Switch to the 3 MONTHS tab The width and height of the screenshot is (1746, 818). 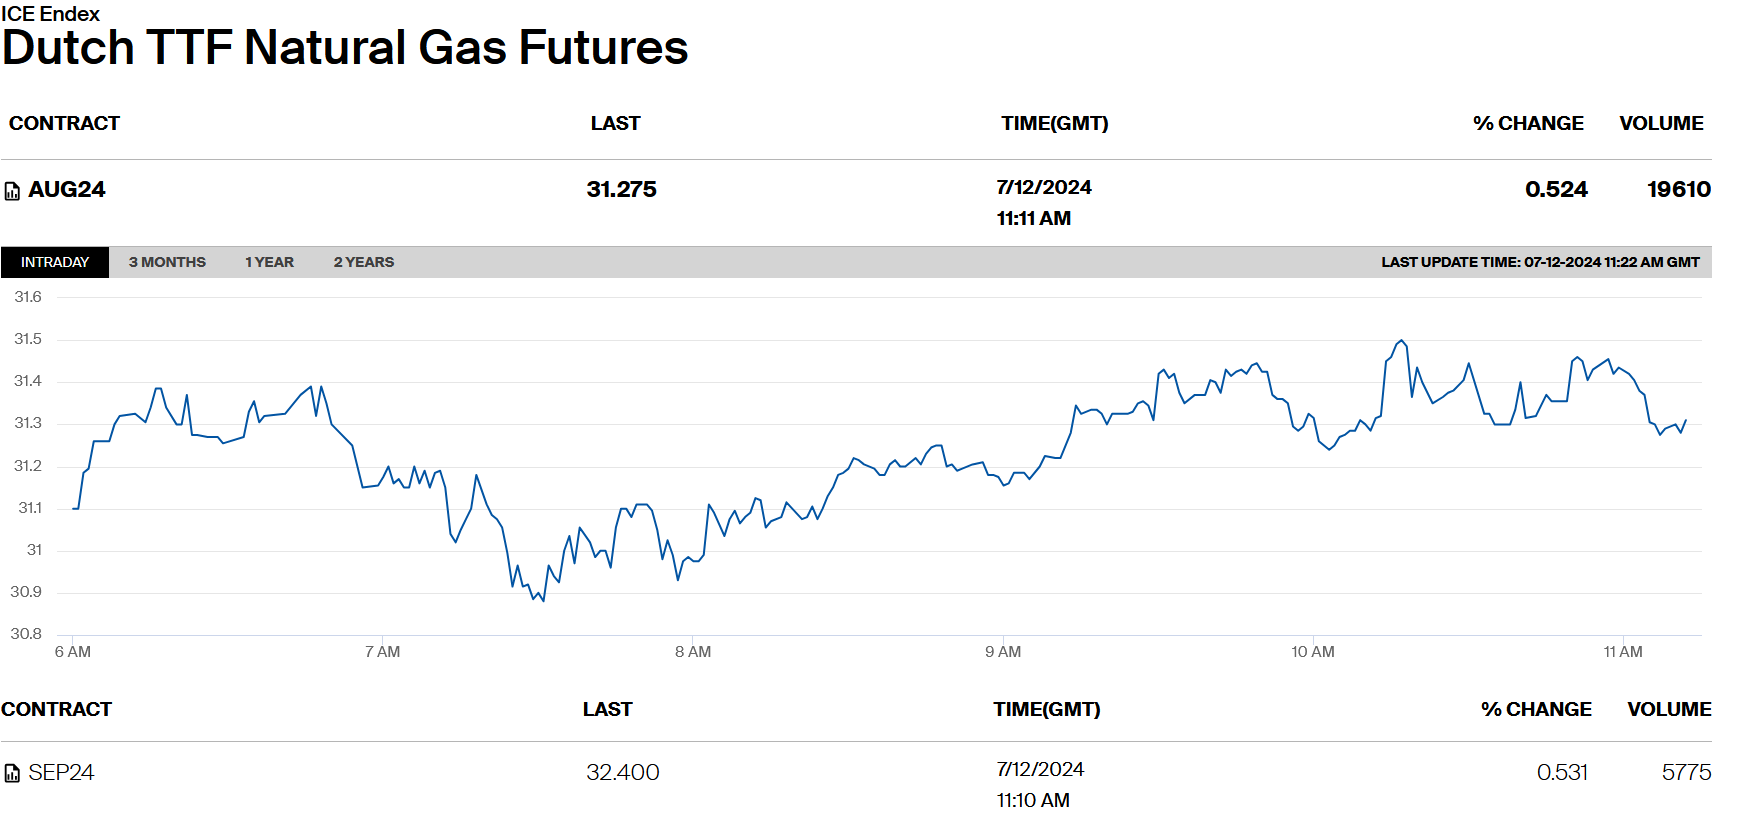[167, 262]
